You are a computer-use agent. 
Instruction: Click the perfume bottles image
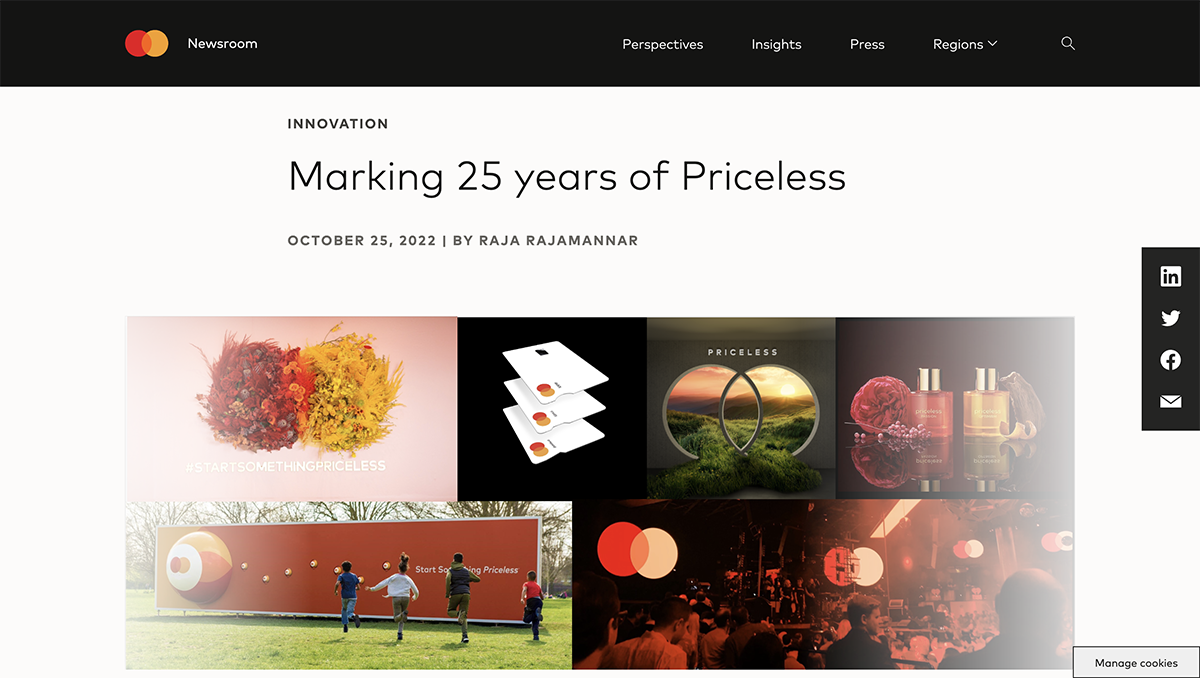coord(954,408)
